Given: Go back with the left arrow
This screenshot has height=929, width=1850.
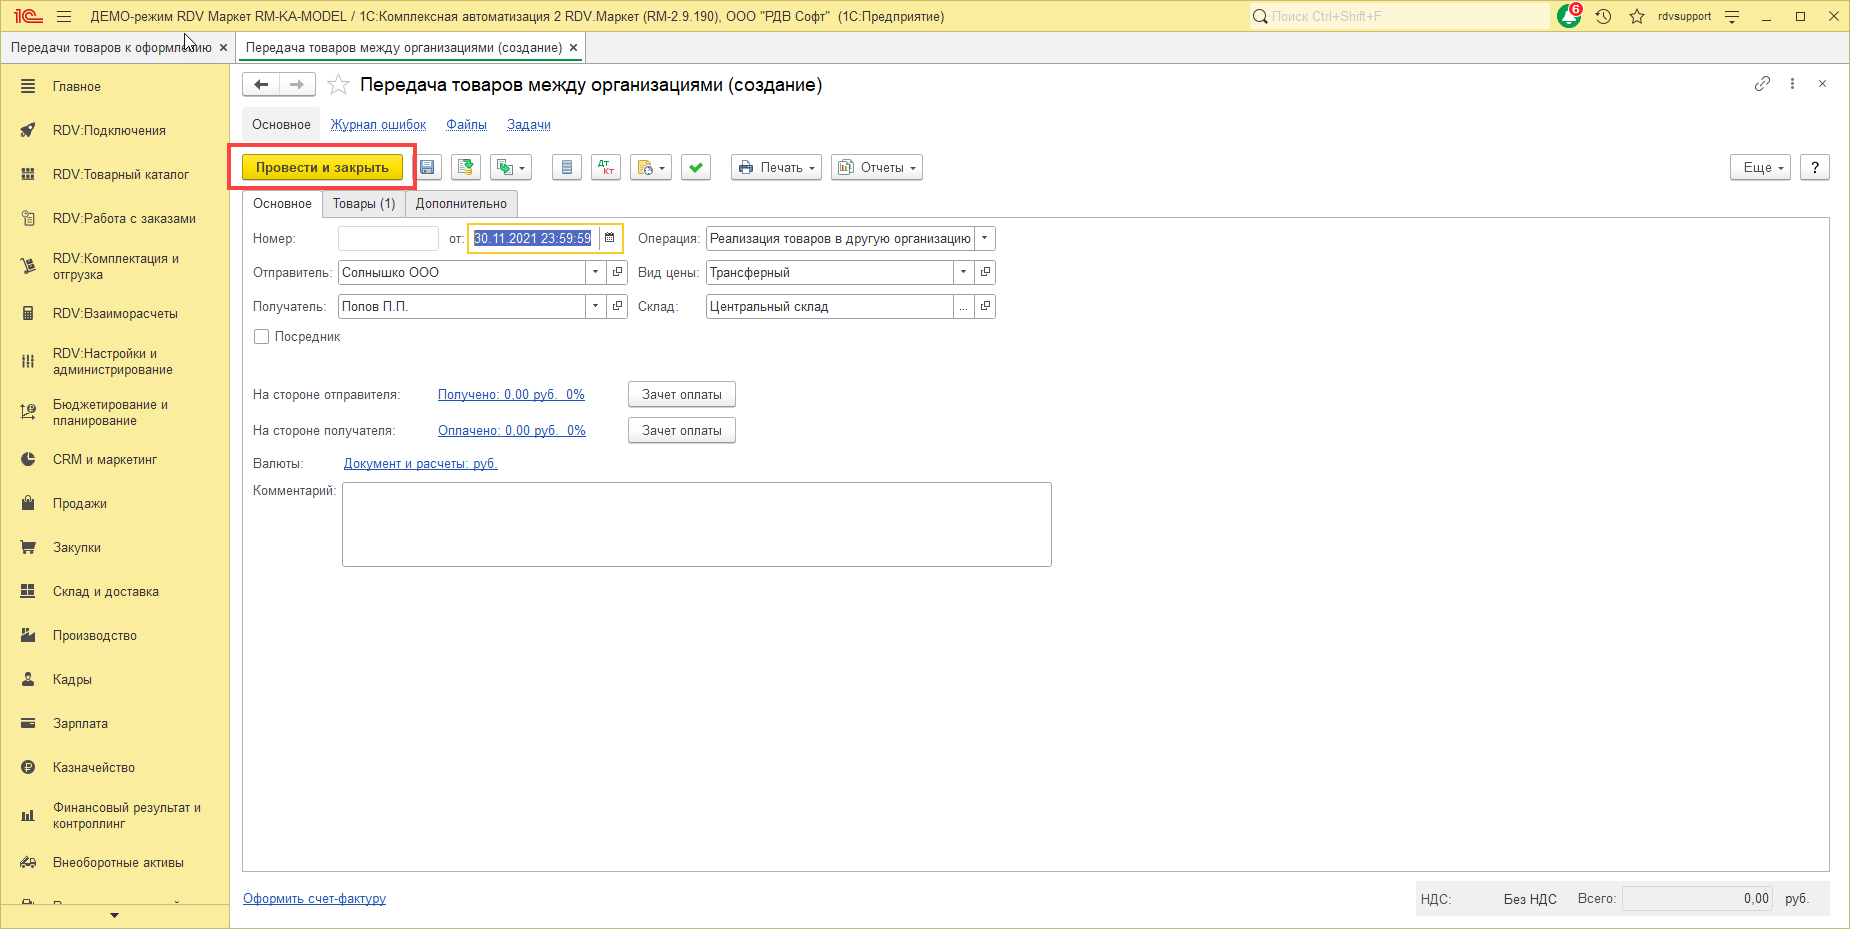Looking at the screenshot, I should [261, 85].
